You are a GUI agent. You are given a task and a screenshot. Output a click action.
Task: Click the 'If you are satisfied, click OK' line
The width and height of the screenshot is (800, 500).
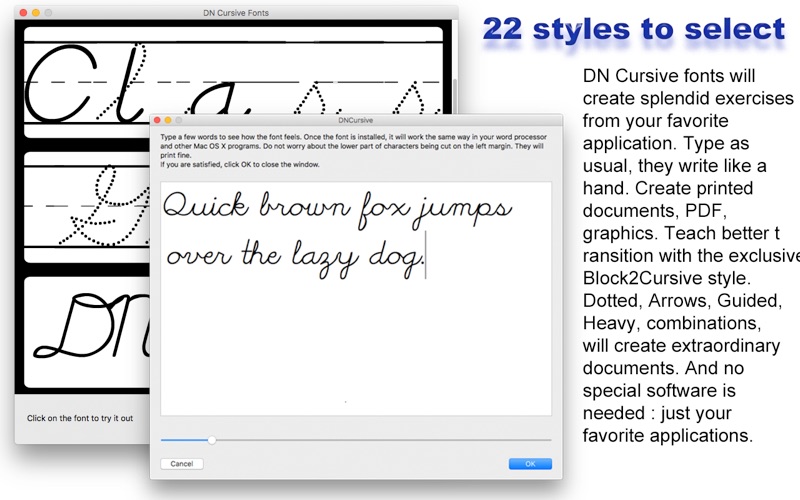pyautogui.click(x=240, y=164)
